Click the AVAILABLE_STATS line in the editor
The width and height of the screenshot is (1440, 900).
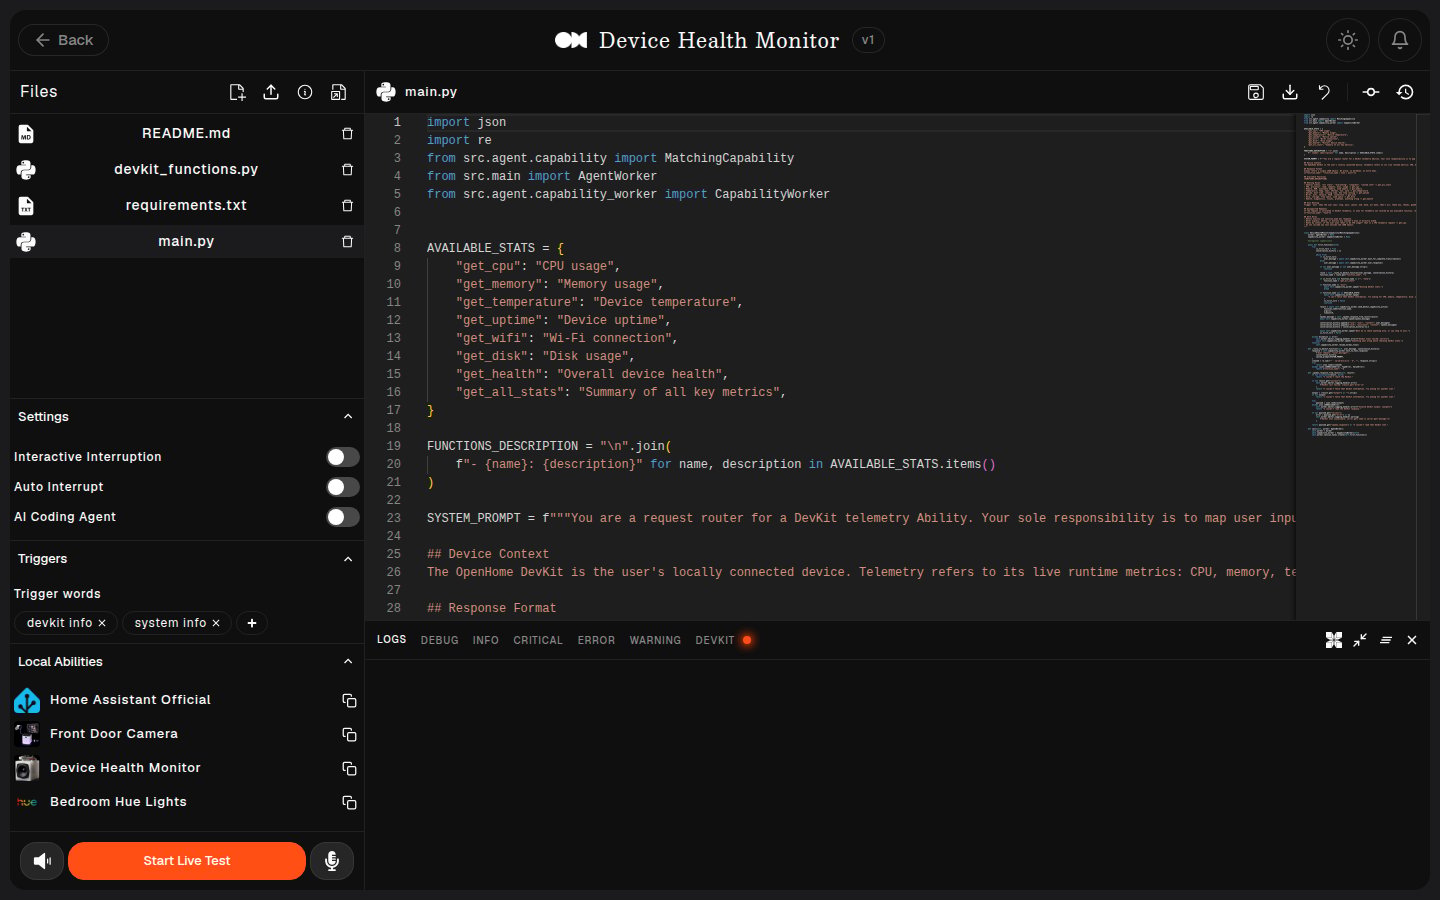pyautogui.click(x=496, y=248)
